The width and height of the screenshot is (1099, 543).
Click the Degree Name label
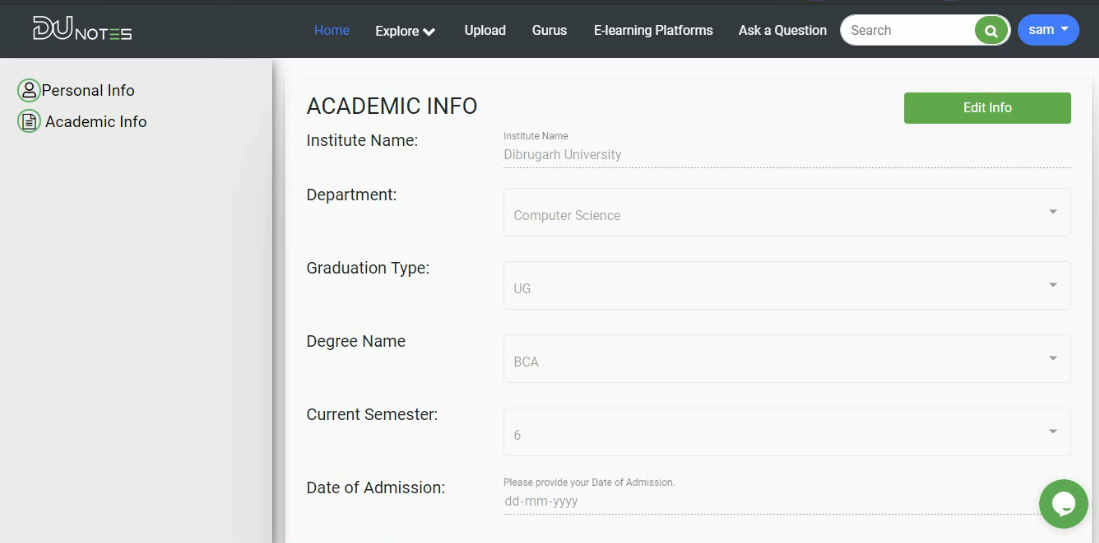(x=356, y=341)
